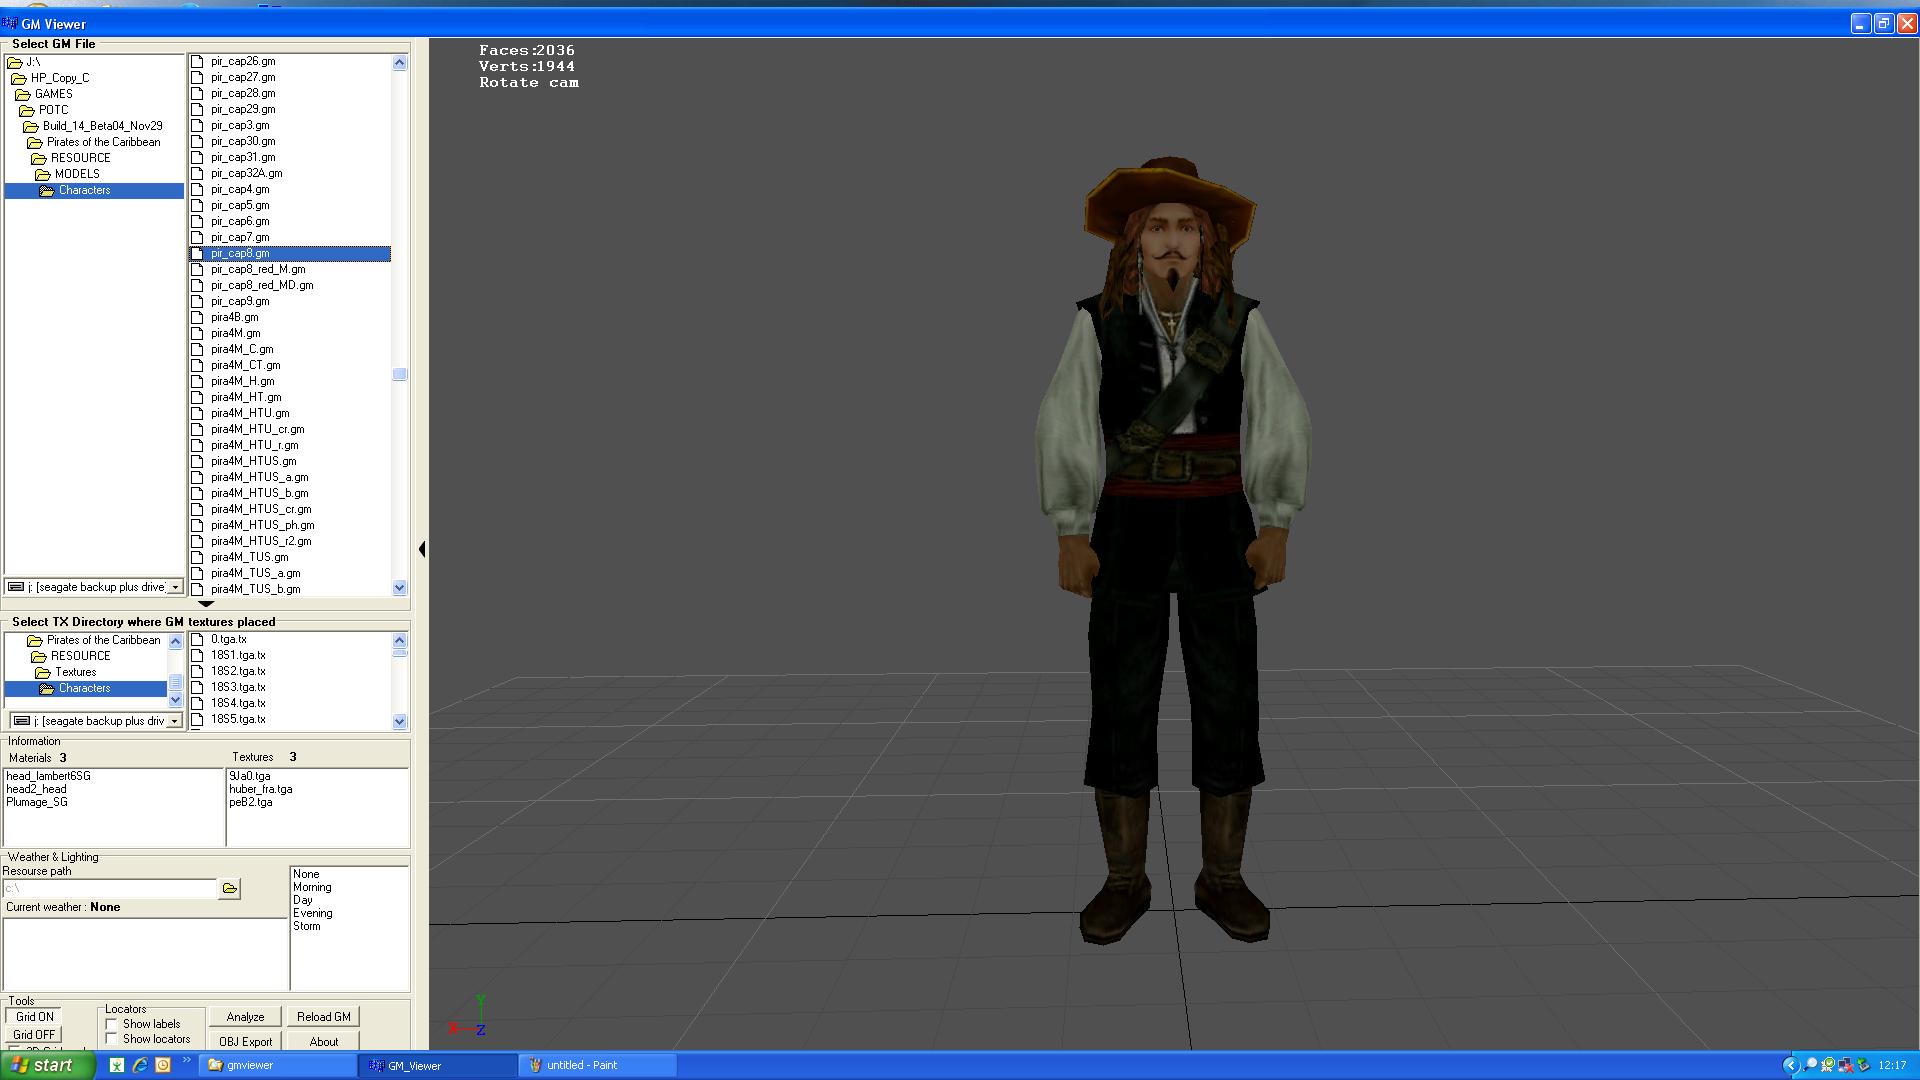1920x1080 pixels.
Task: Open the Characters folder in the GM tree
Action: tap(84, 190)
